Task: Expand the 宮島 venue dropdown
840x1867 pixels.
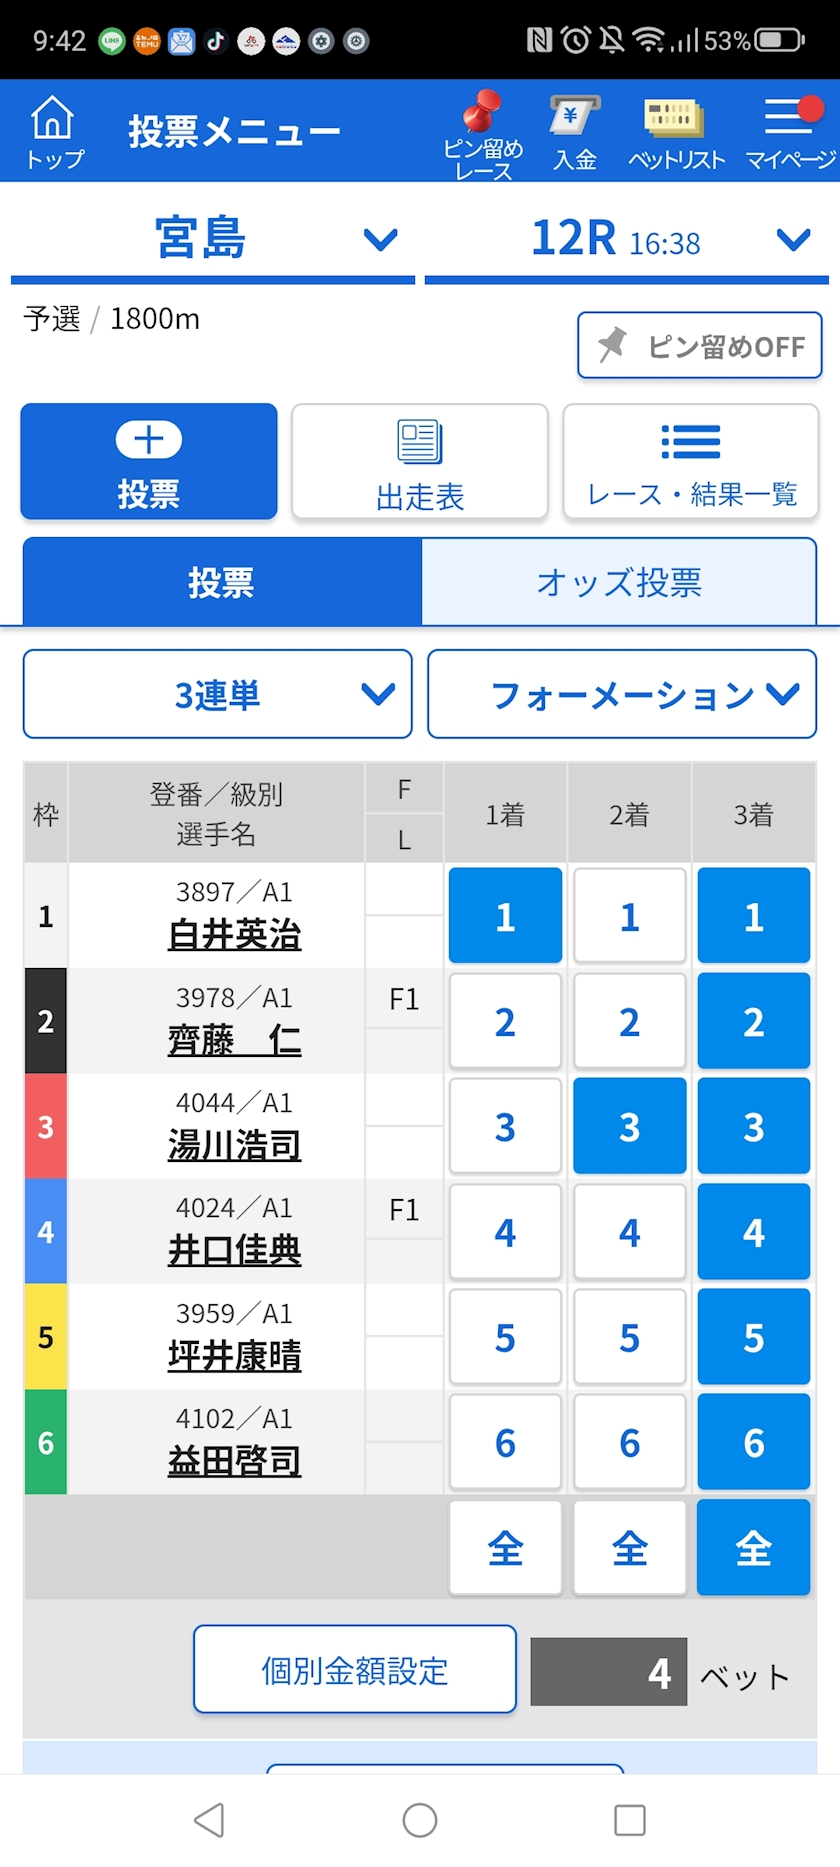Action: 213,239
